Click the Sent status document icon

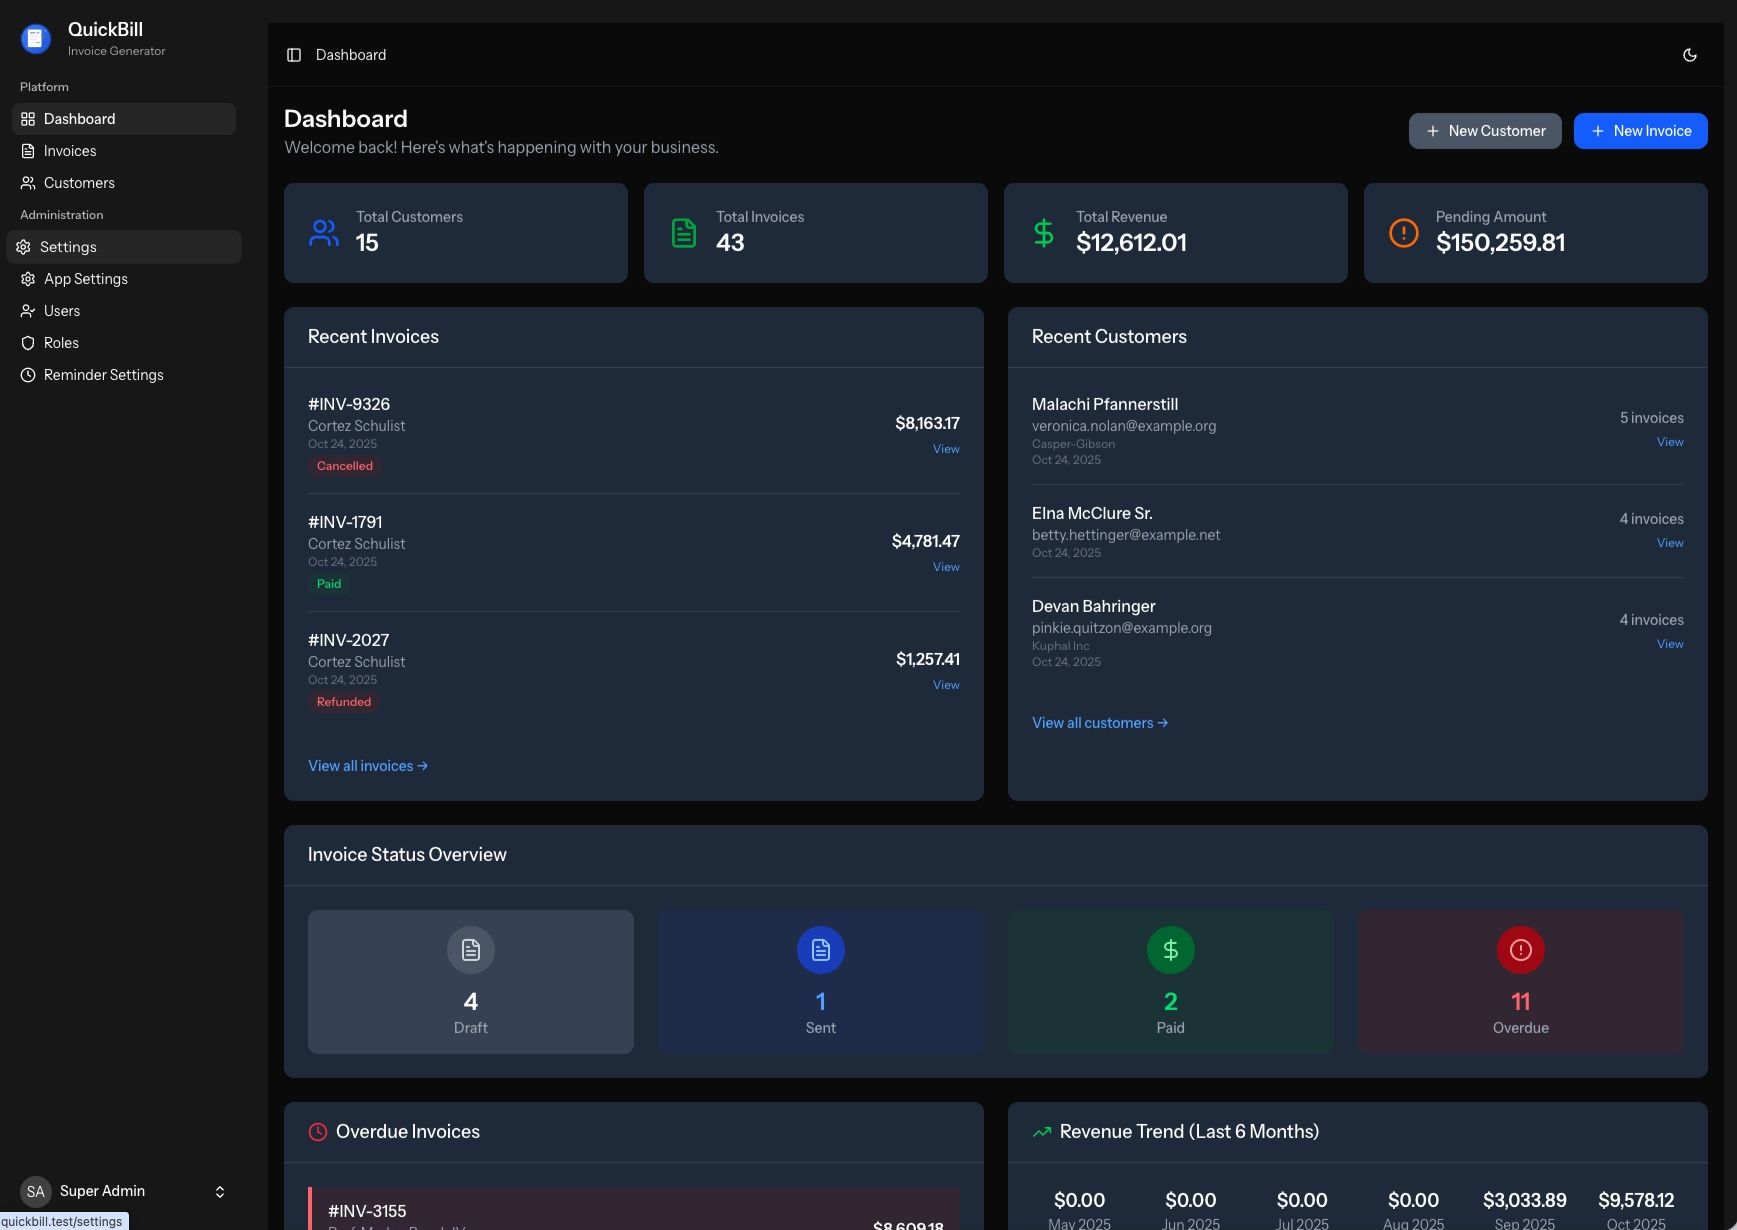pos(820,950)
